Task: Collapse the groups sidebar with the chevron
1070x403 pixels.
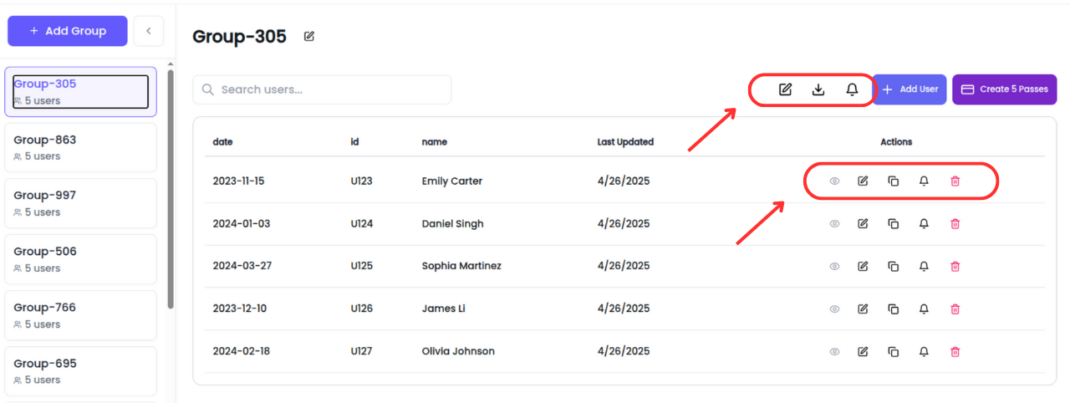Action: coord(149,31)
